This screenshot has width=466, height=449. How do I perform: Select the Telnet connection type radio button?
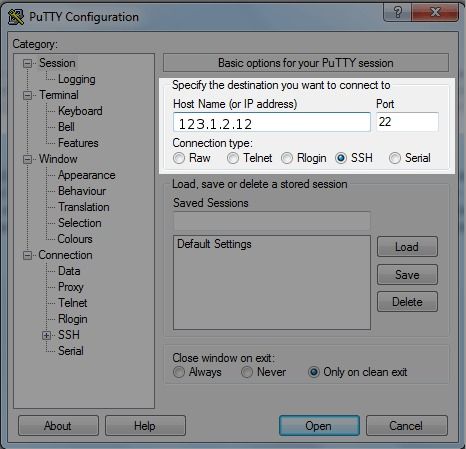[x=233, y=158]
